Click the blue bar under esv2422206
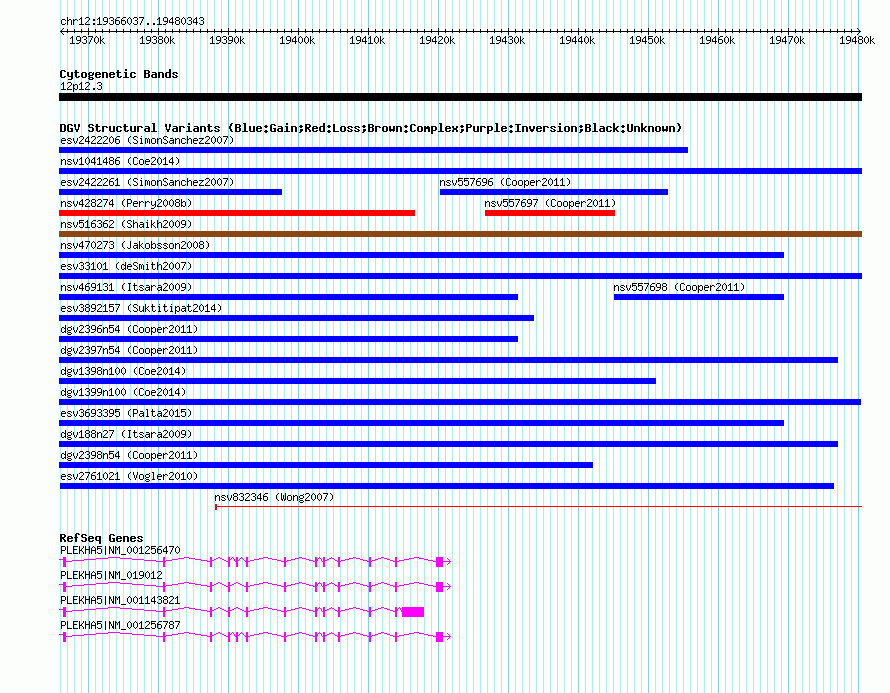This screenshot has height=693, width=890. [x=373, y=150]
